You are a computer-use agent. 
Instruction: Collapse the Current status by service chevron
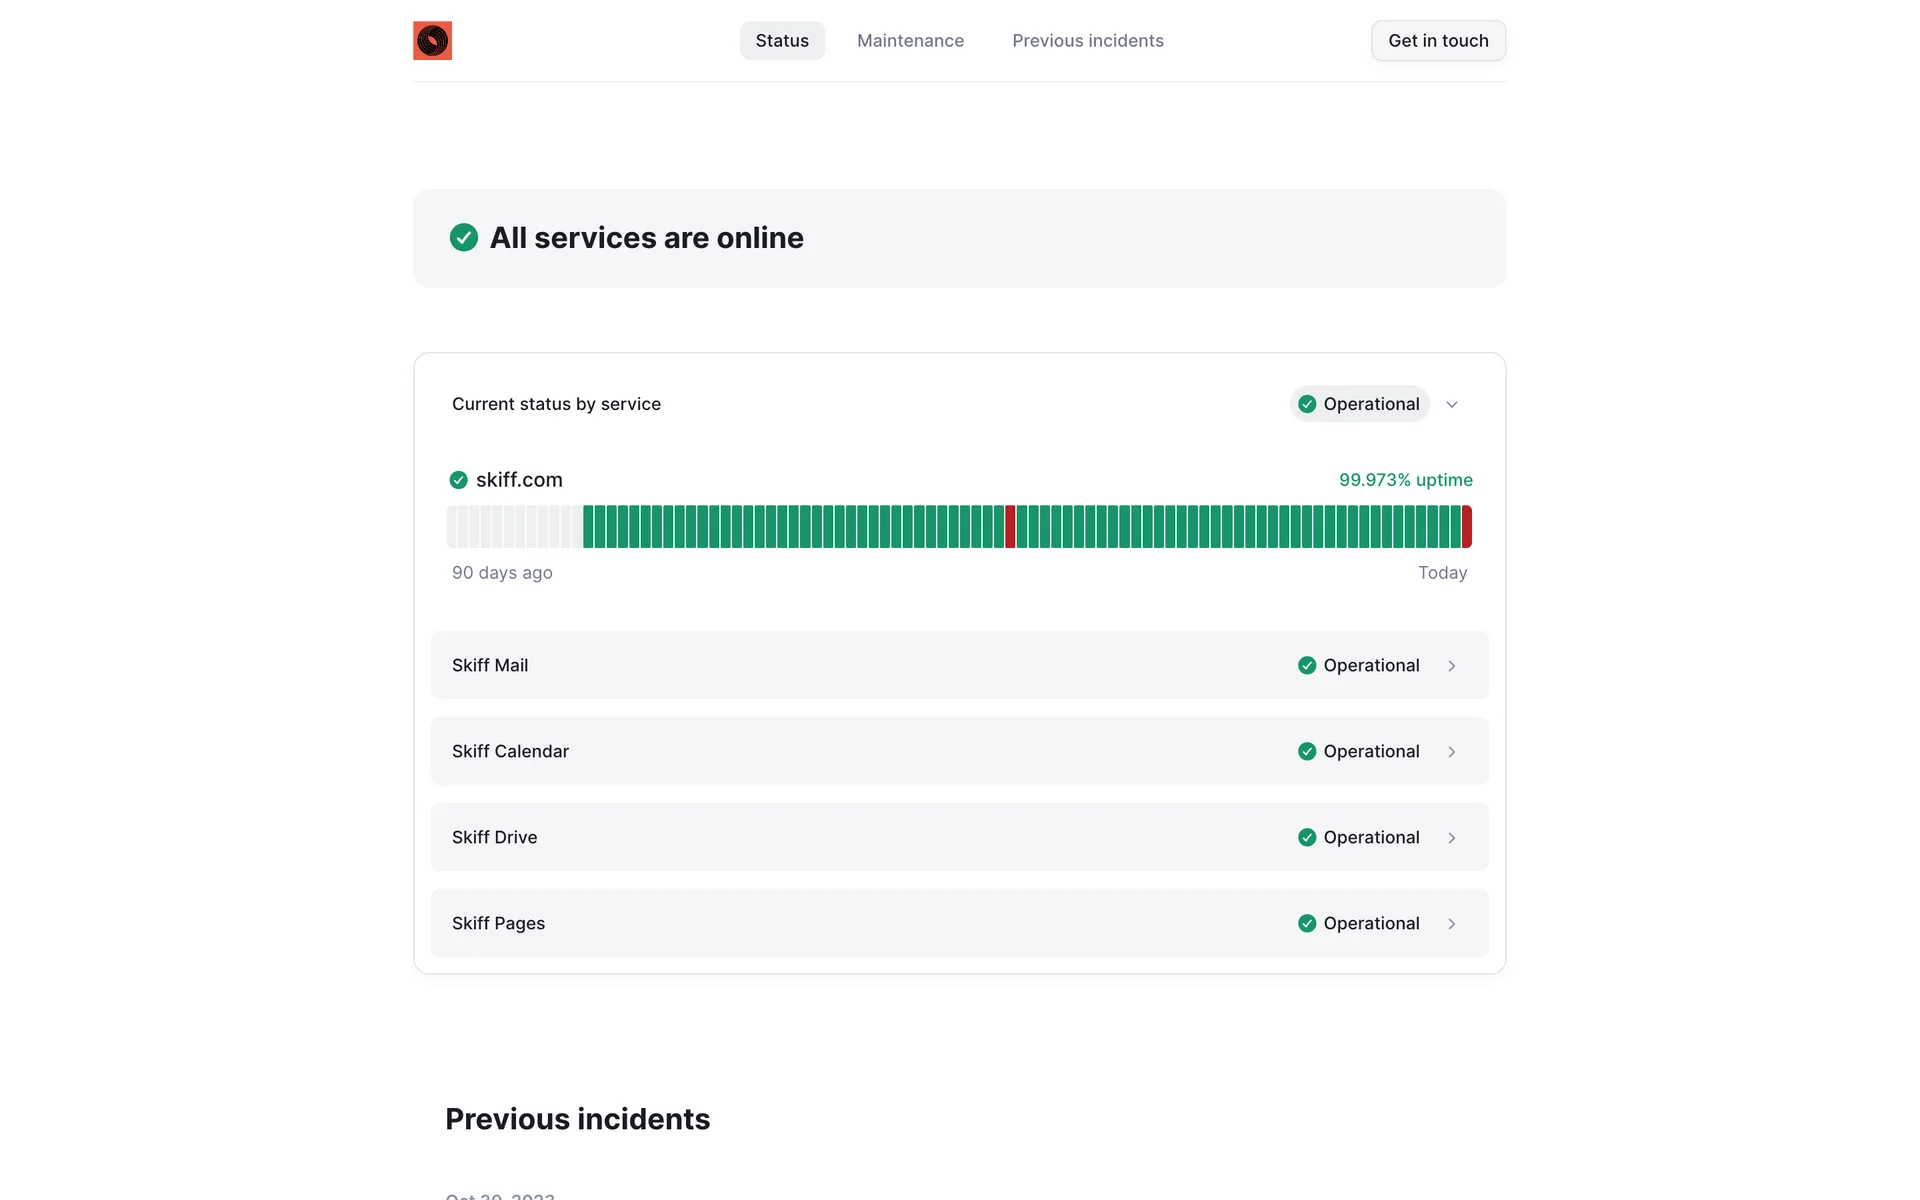[x=1452, y=404]
